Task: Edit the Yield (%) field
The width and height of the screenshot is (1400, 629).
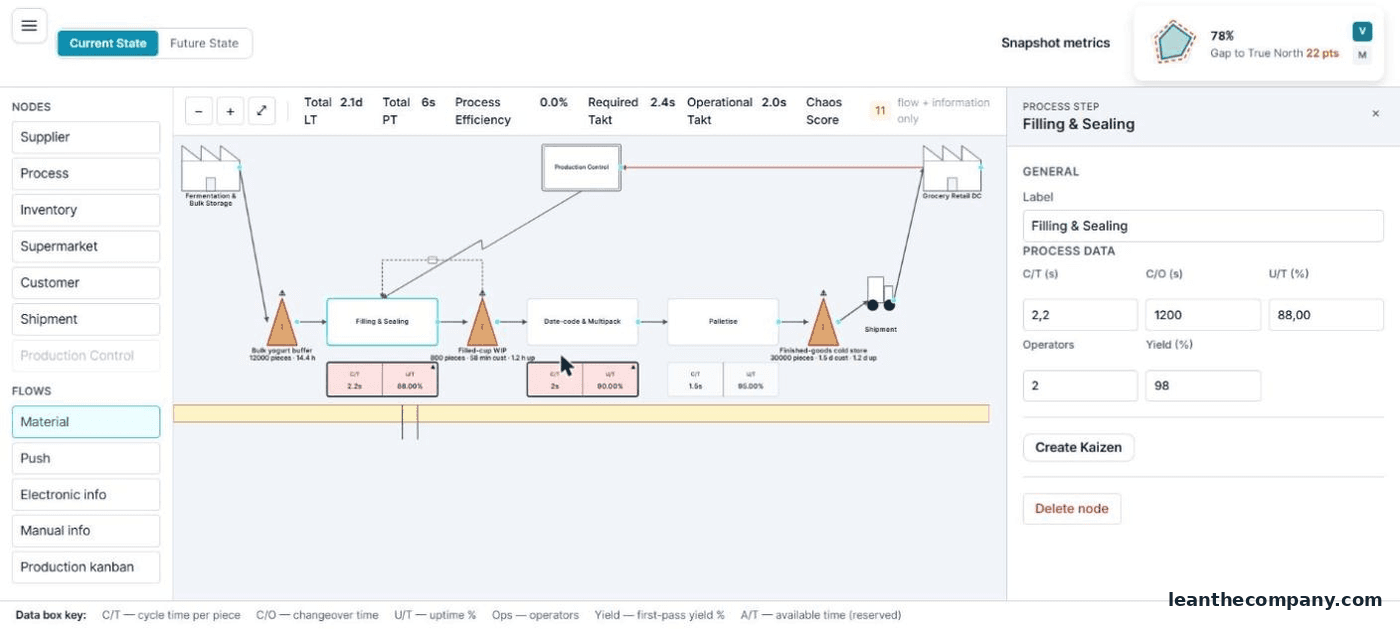Action: coord(1203,386)
